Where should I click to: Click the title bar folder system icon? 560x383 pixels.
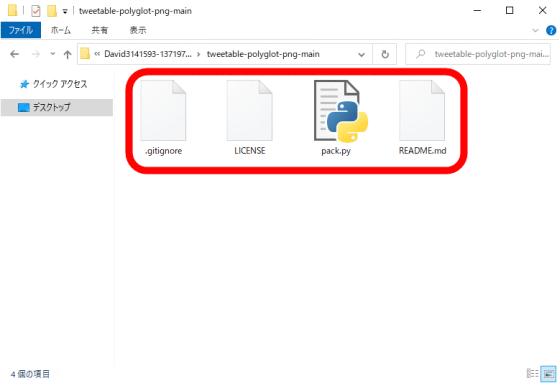[12, 10]
